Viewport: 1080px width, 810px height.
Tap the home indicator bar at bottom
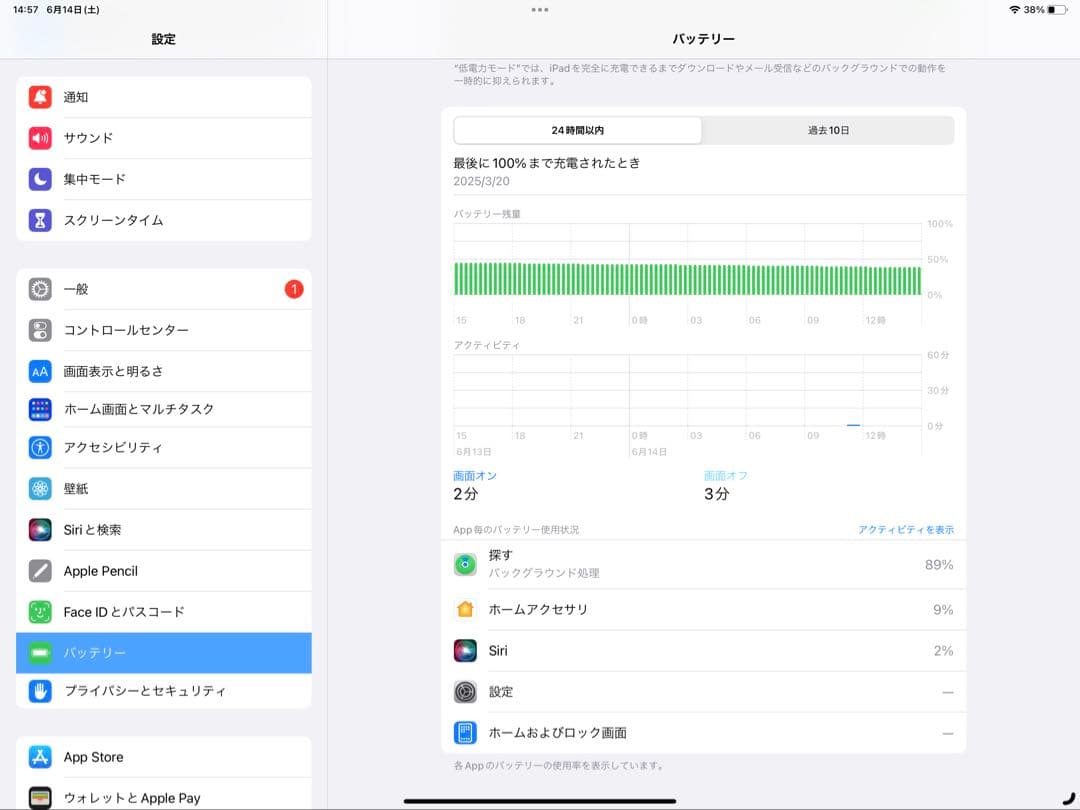click(x=540, y=801)
